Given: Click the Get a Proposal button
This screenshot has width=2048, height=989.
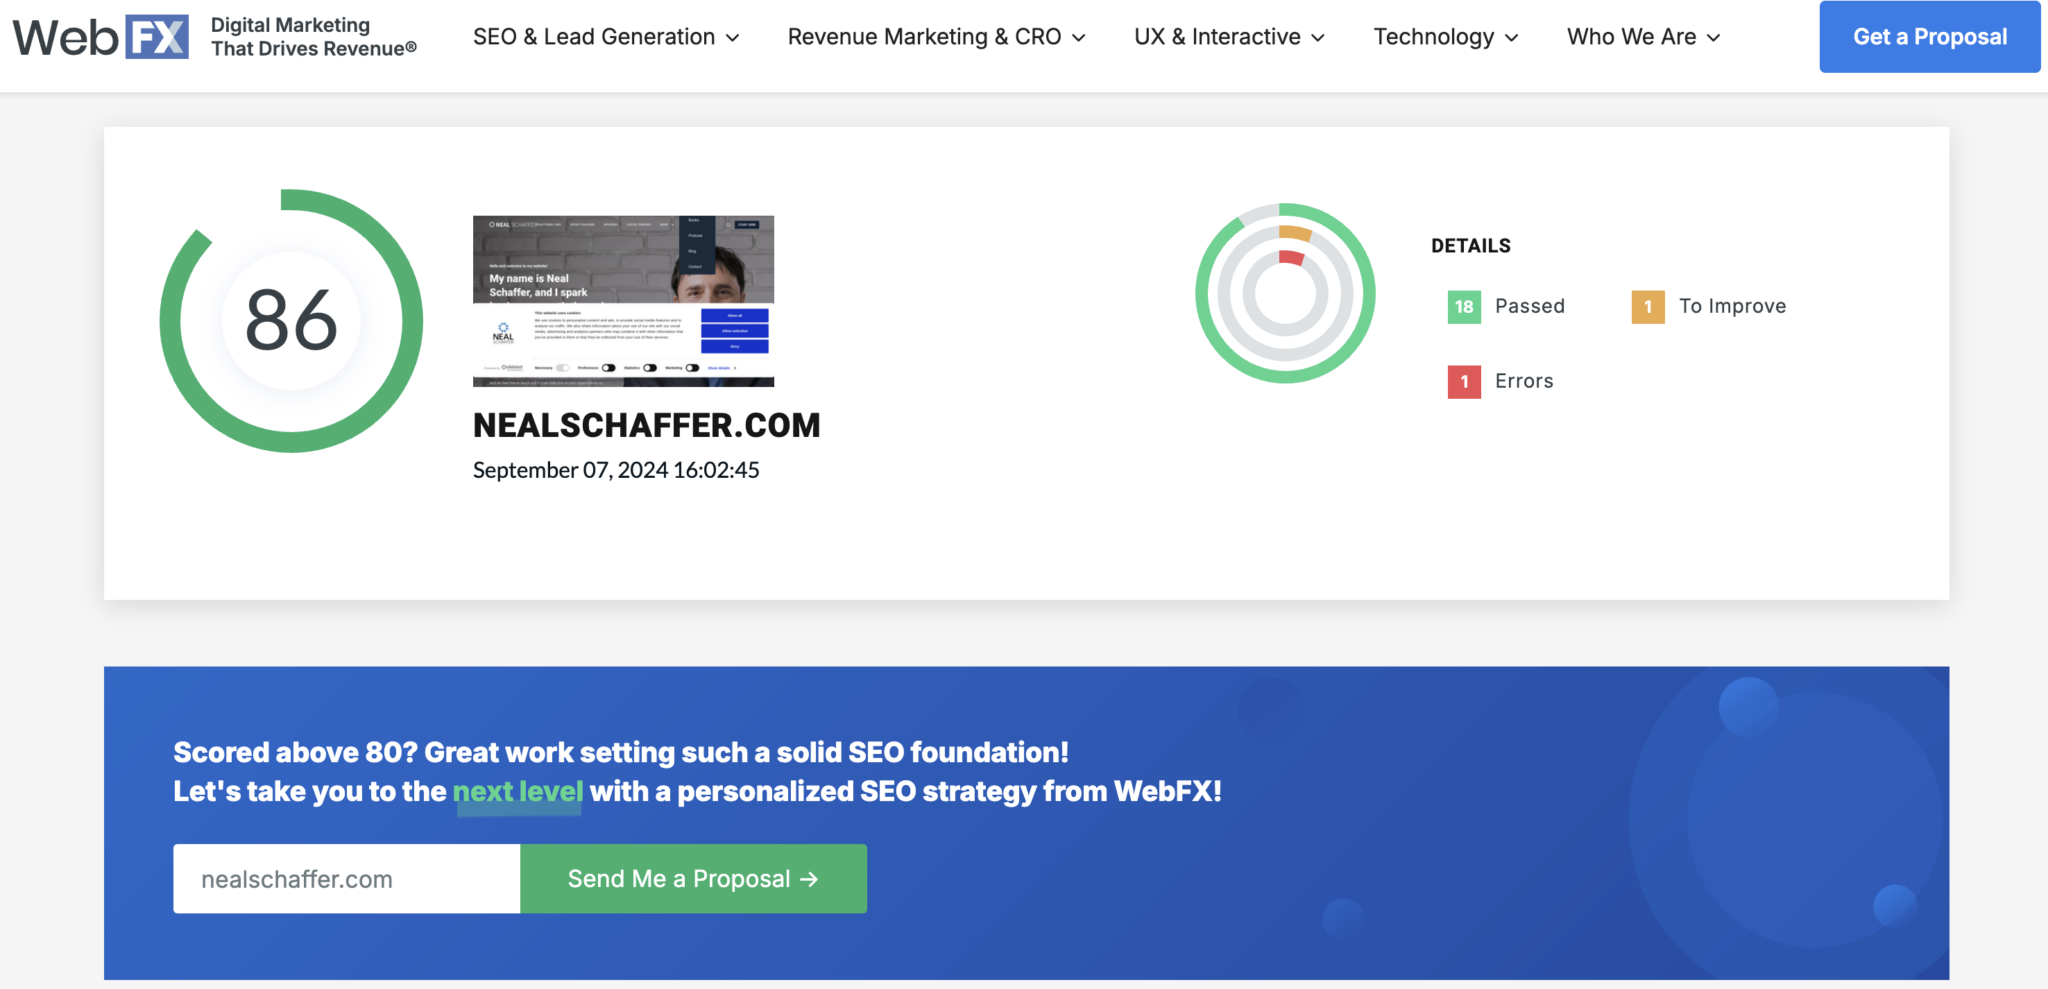Looking at the screenshot, I should click(x=1929, y=37).
